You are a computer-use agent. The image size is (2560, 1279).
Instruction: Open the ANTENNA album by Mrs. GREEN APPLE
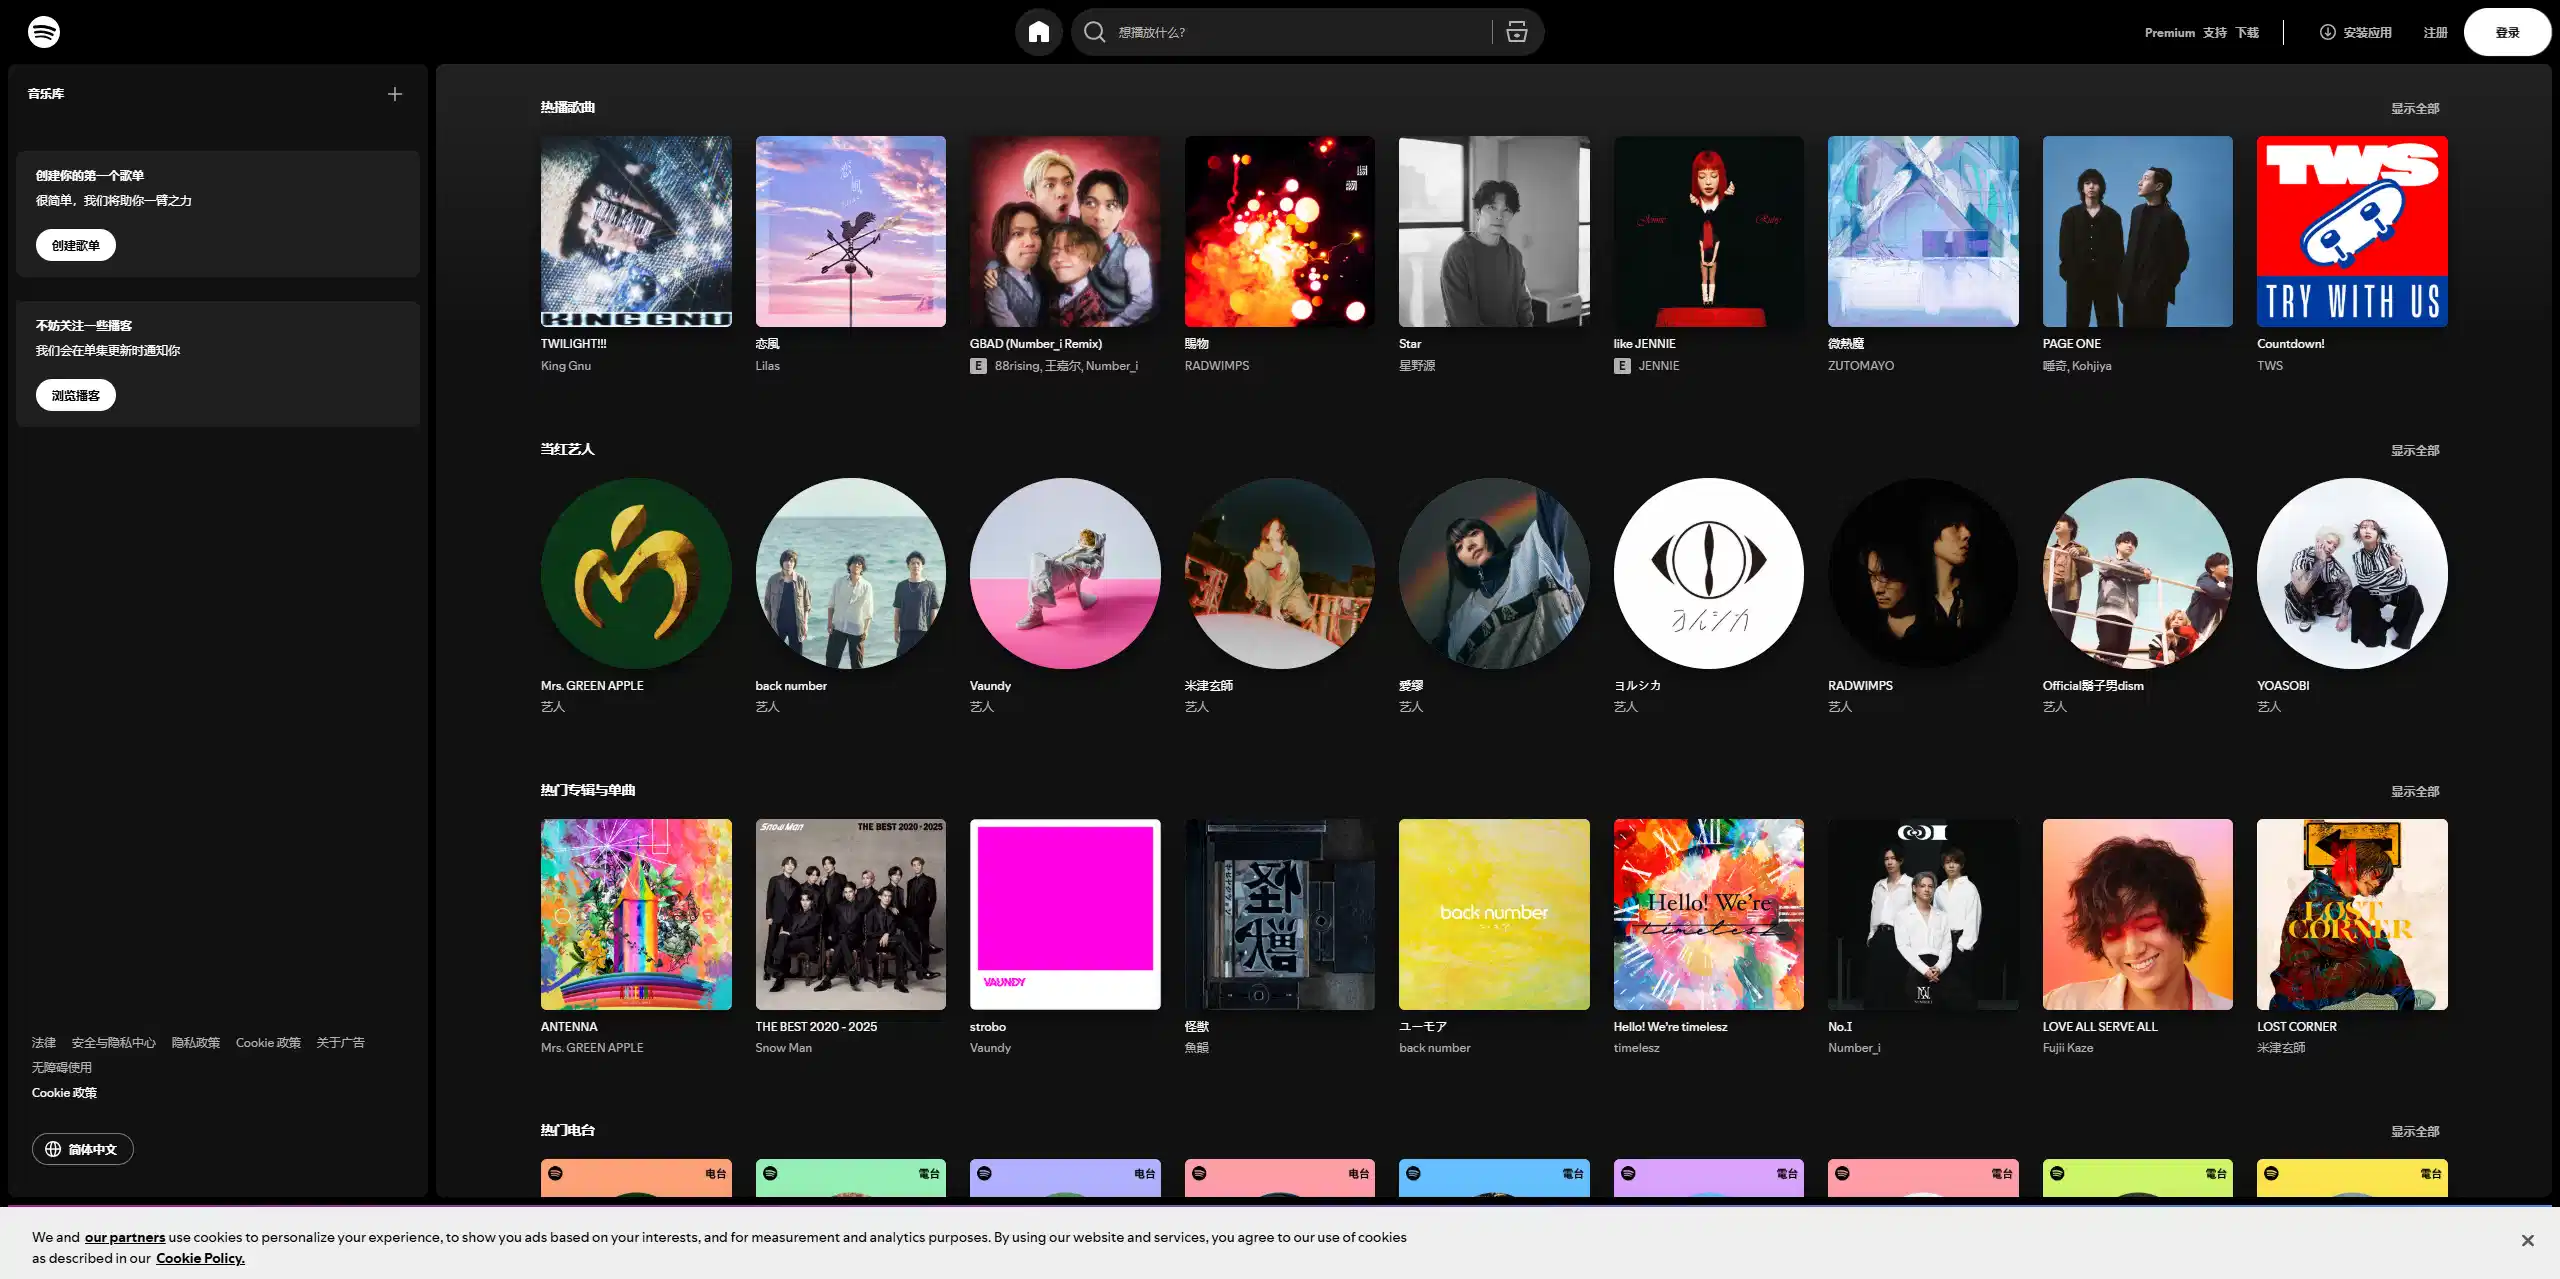(636, 913)
